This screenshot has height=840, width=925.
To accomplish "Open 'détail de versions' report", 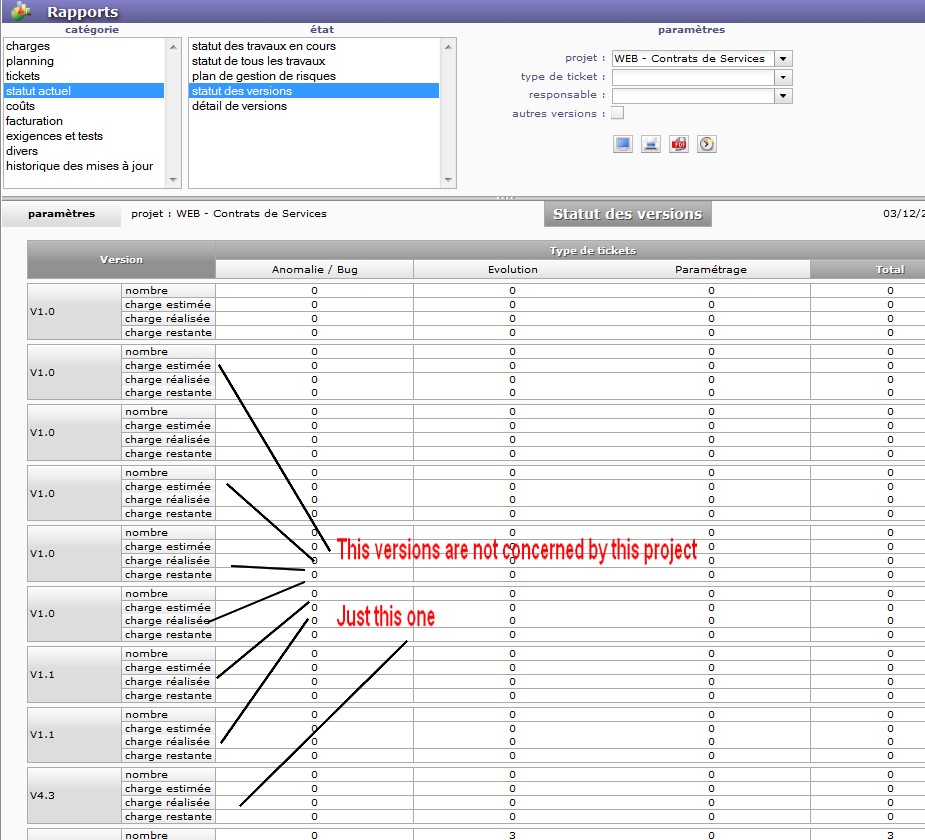I will point(239,106).
